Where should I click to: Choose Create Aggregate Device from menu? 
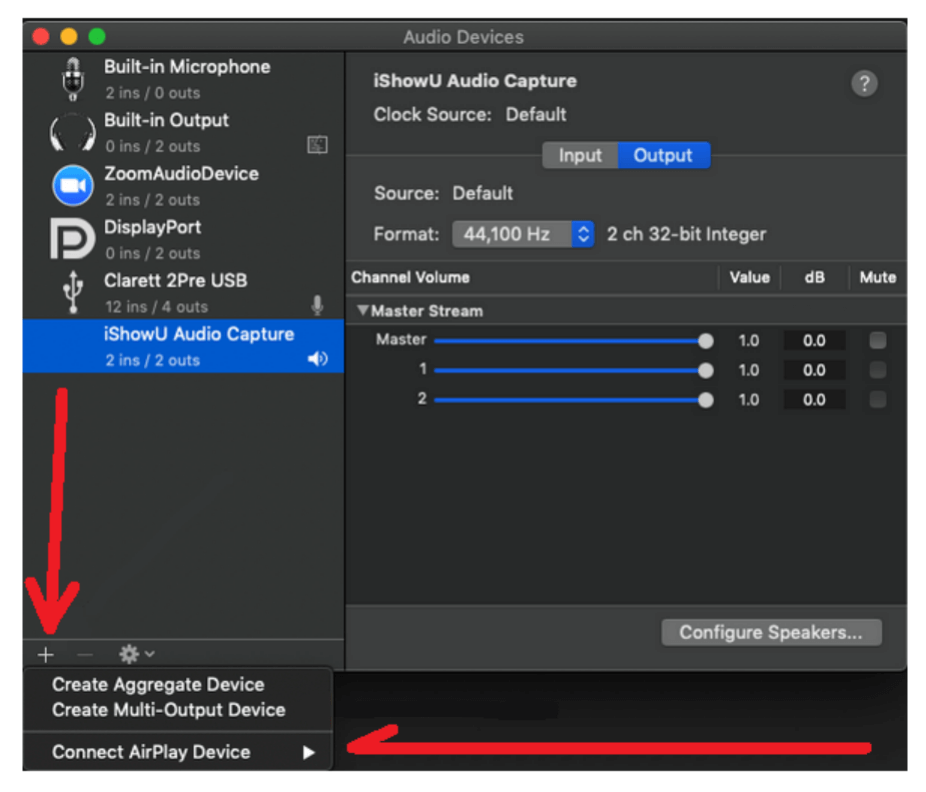click(x=178, y=685)
